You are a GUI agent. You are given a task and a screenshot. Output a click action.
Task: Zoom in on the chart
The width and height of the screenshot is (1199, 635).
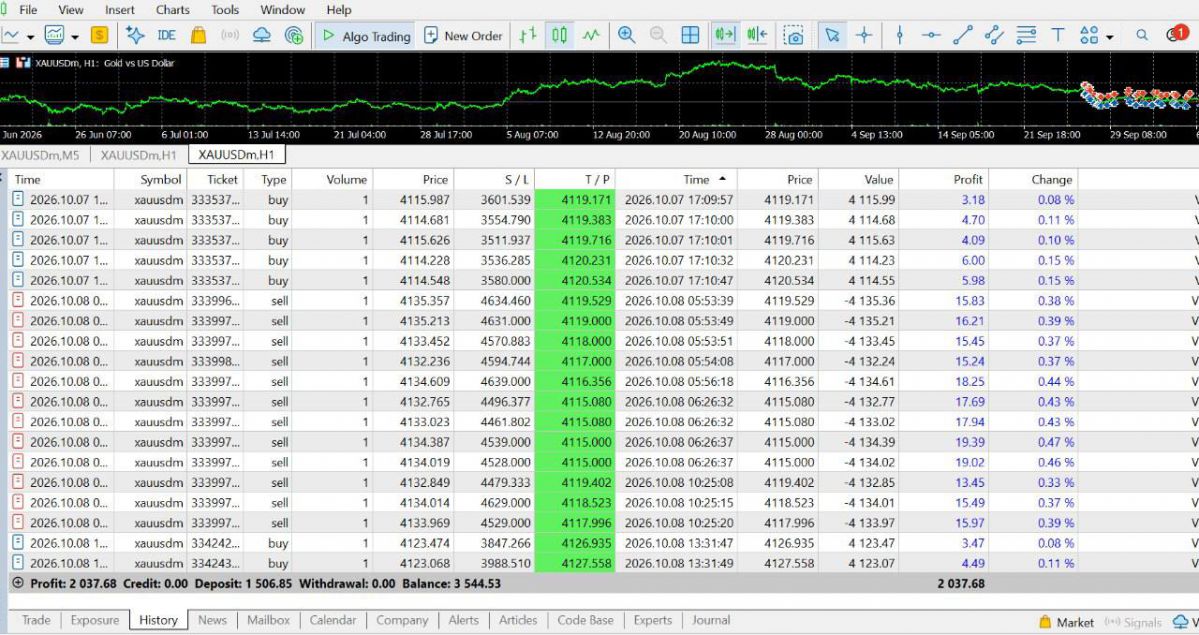(626, 35)
